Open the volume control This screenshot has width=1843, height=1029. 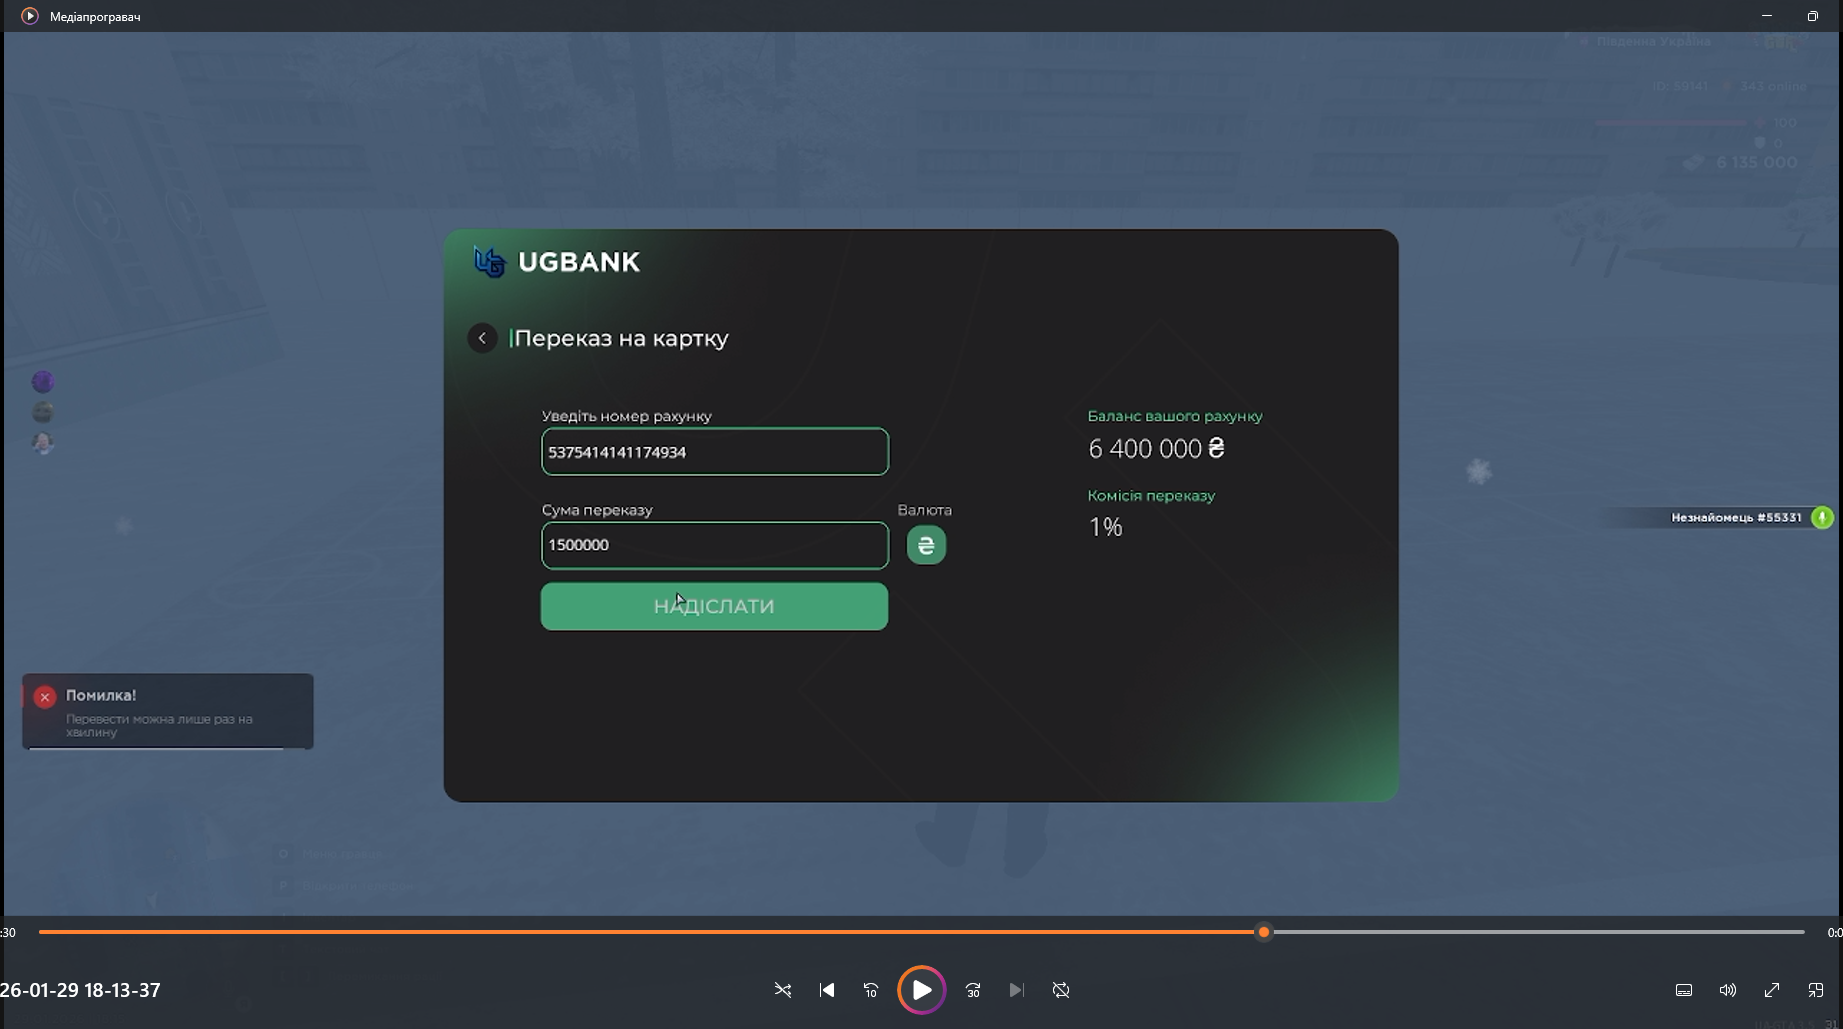pyautogui.click(x=1728, y=990)
